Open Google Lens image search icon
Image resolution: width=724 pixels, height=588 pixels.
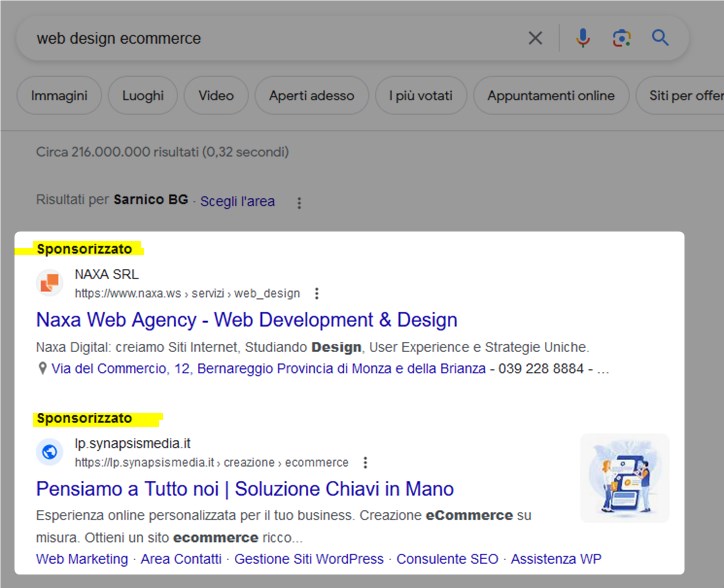[621, 38]
